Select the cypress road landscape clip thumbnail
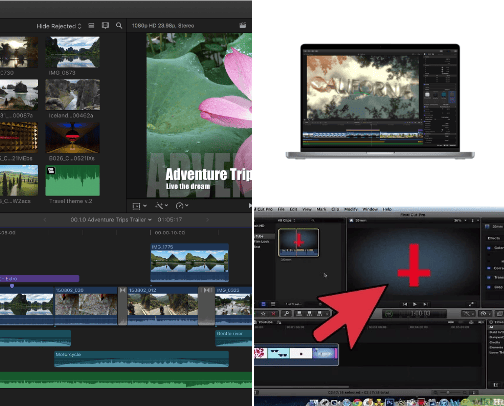 pyautogui.click(x=19, y=180)
